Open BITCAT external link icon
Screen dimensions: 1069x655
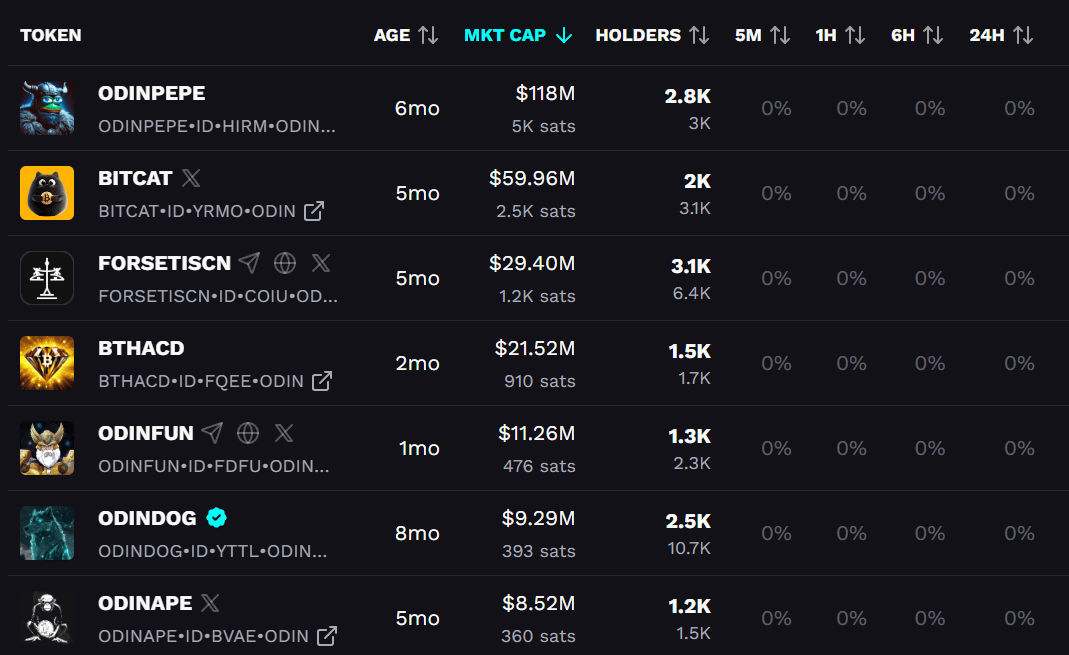(314, 211)
